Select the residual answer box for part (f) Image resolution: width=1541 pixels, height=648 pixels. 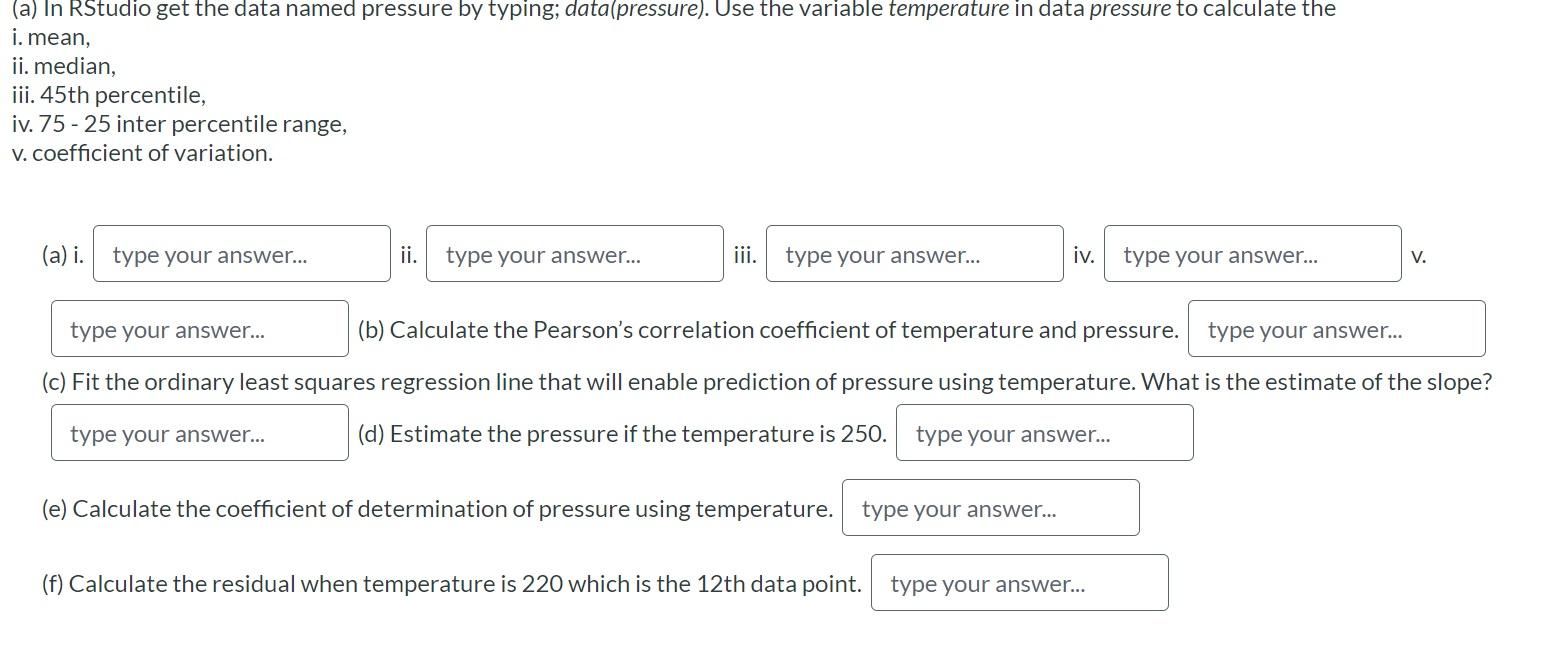pos(1020,582)
